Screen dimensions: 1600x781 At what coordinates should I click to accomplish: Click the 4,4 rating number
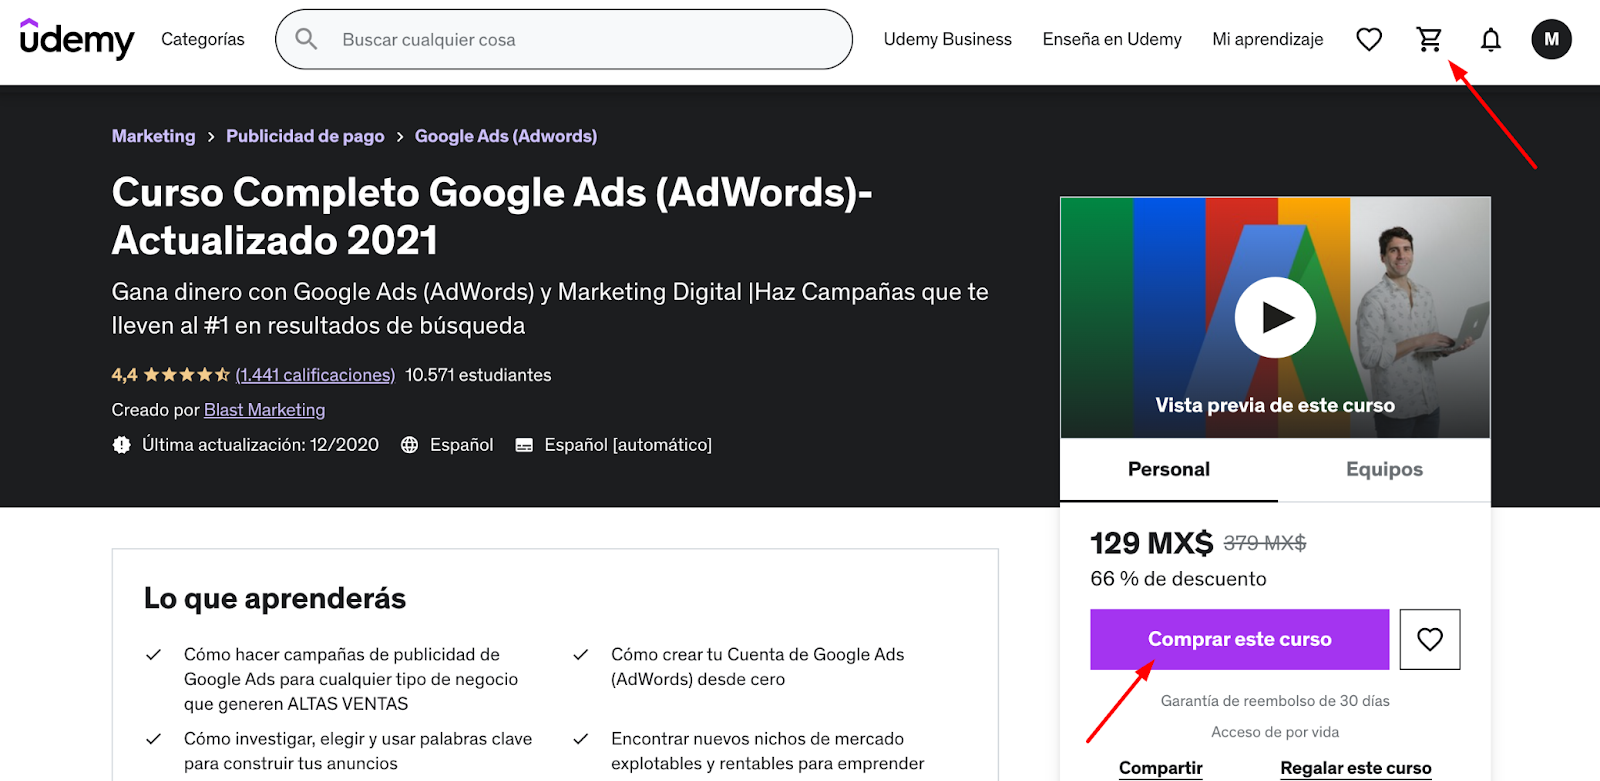pyautogui.click(x=124, y=375)
